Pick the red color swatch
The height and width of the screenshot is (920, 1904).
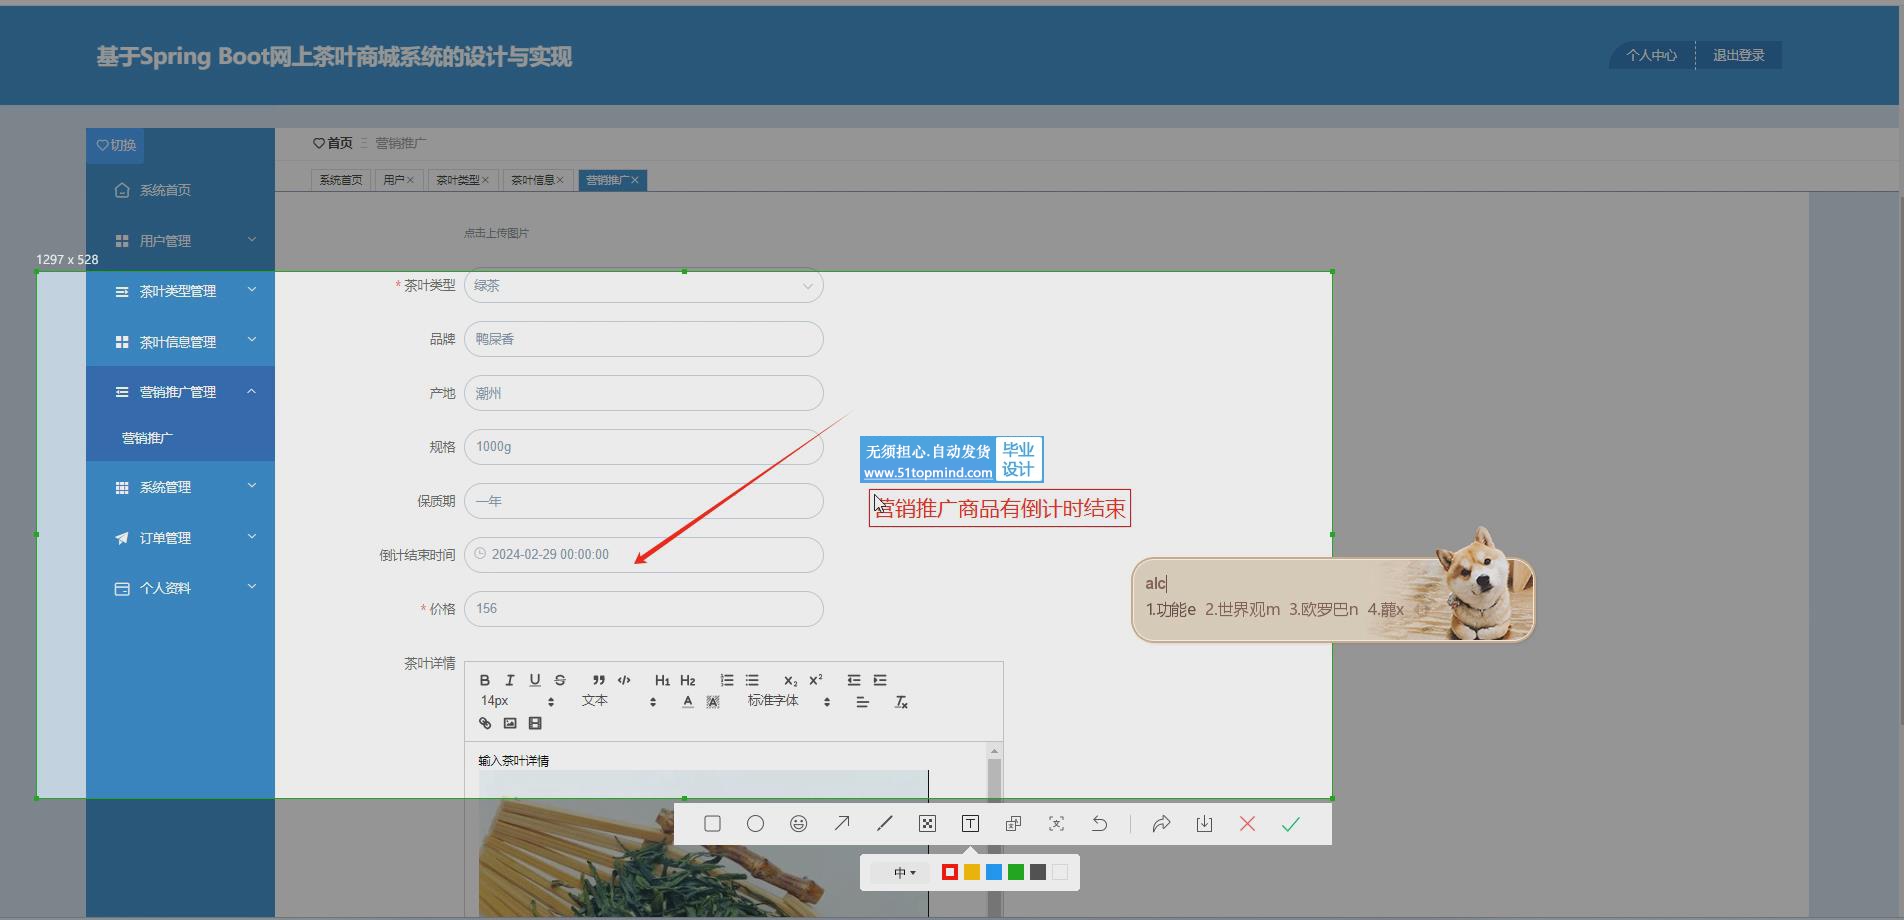pyautogui.click(x=950, y=873)
